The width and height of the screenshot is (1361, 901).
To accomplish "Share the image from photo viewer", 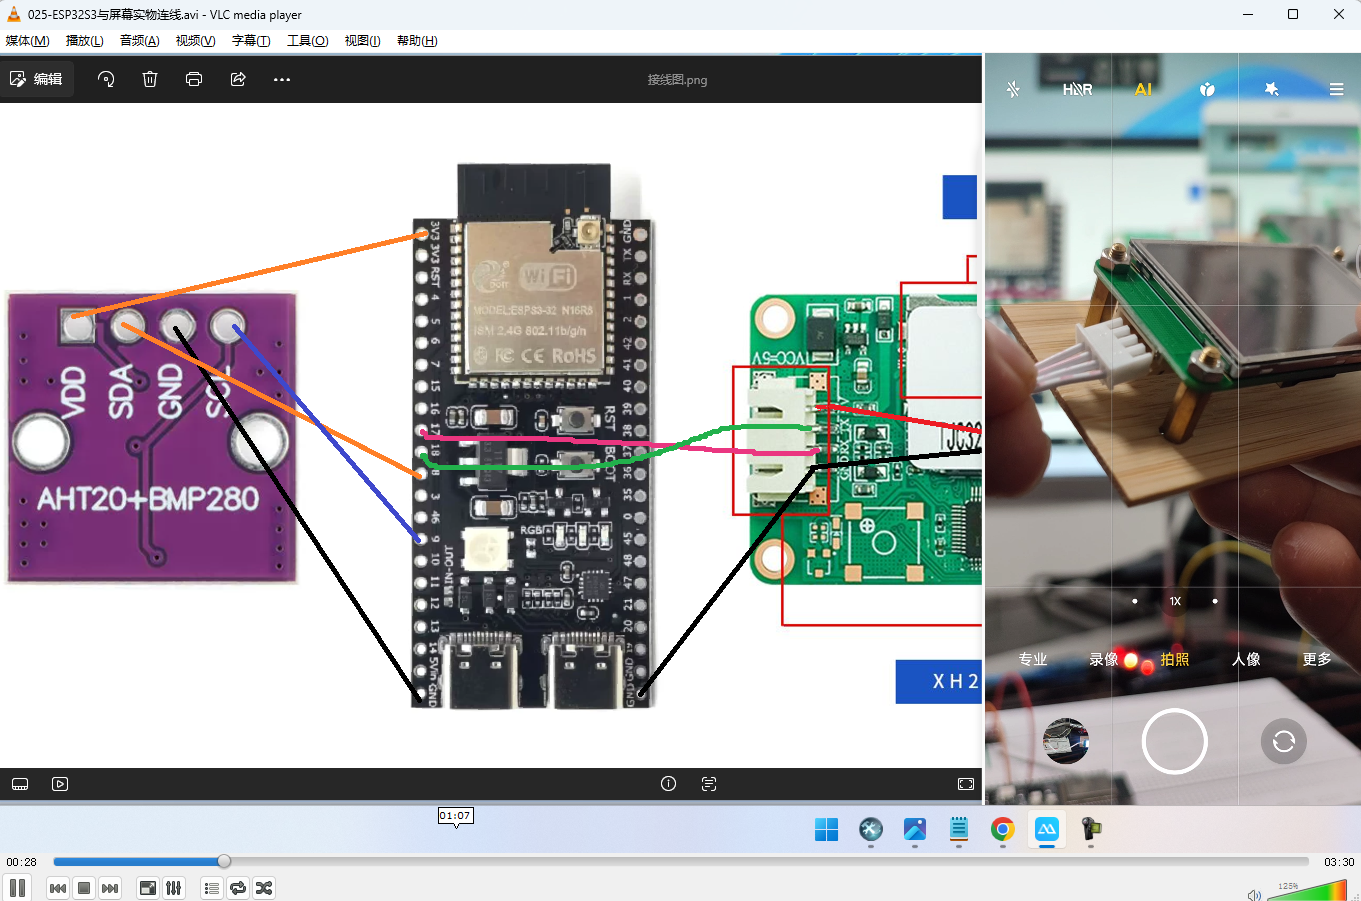I will pos(238,79).
